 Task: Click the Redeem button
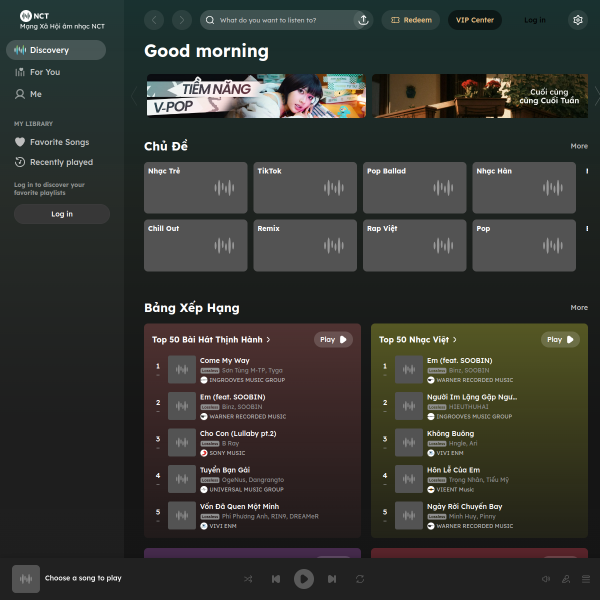pos(411,20)
